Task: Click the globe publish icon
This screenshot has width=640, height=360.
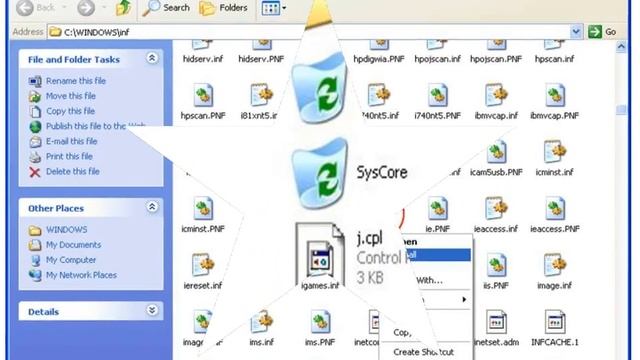Action: tap(35, 127)
